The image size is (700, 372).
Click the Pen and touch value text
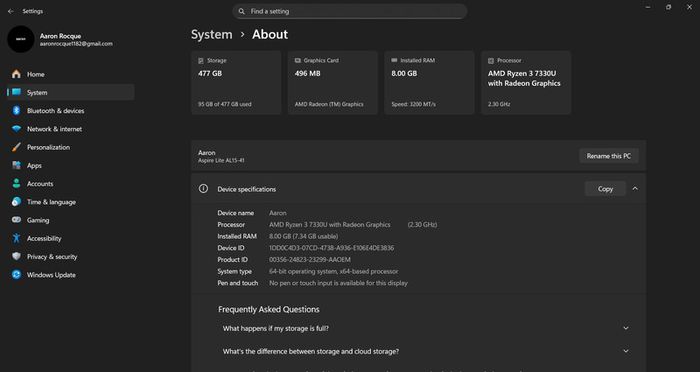(x=338, y=283)
